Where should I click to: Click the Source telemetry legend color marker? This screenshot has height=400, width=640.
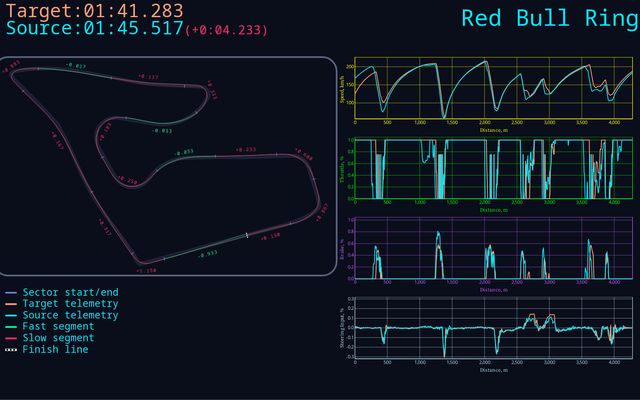click(10, 315)
